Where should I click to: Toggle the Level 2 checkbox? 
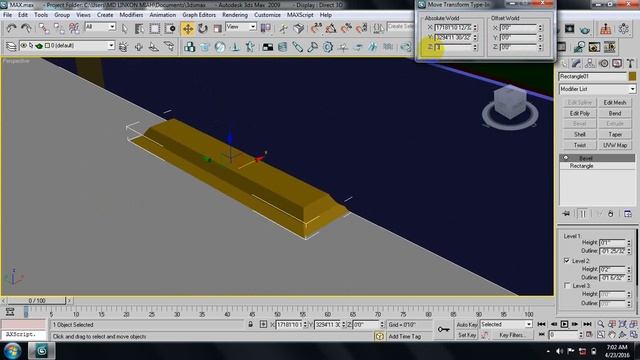pos(567,260)
